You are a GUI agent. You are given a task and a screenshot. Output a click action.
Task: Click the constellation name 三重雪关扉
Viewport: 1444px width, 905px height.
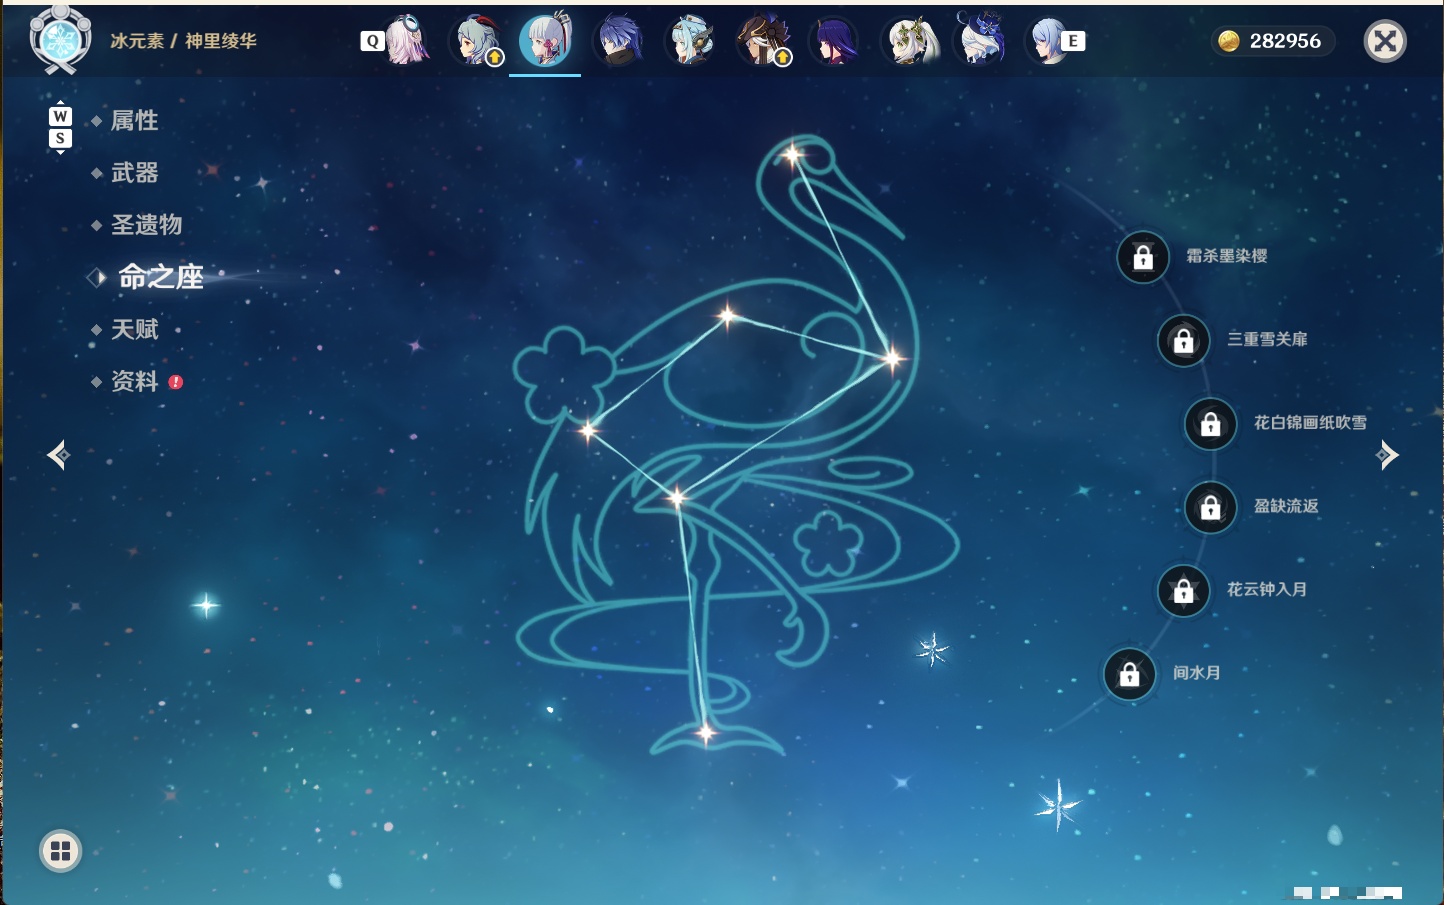point(1267,339)
